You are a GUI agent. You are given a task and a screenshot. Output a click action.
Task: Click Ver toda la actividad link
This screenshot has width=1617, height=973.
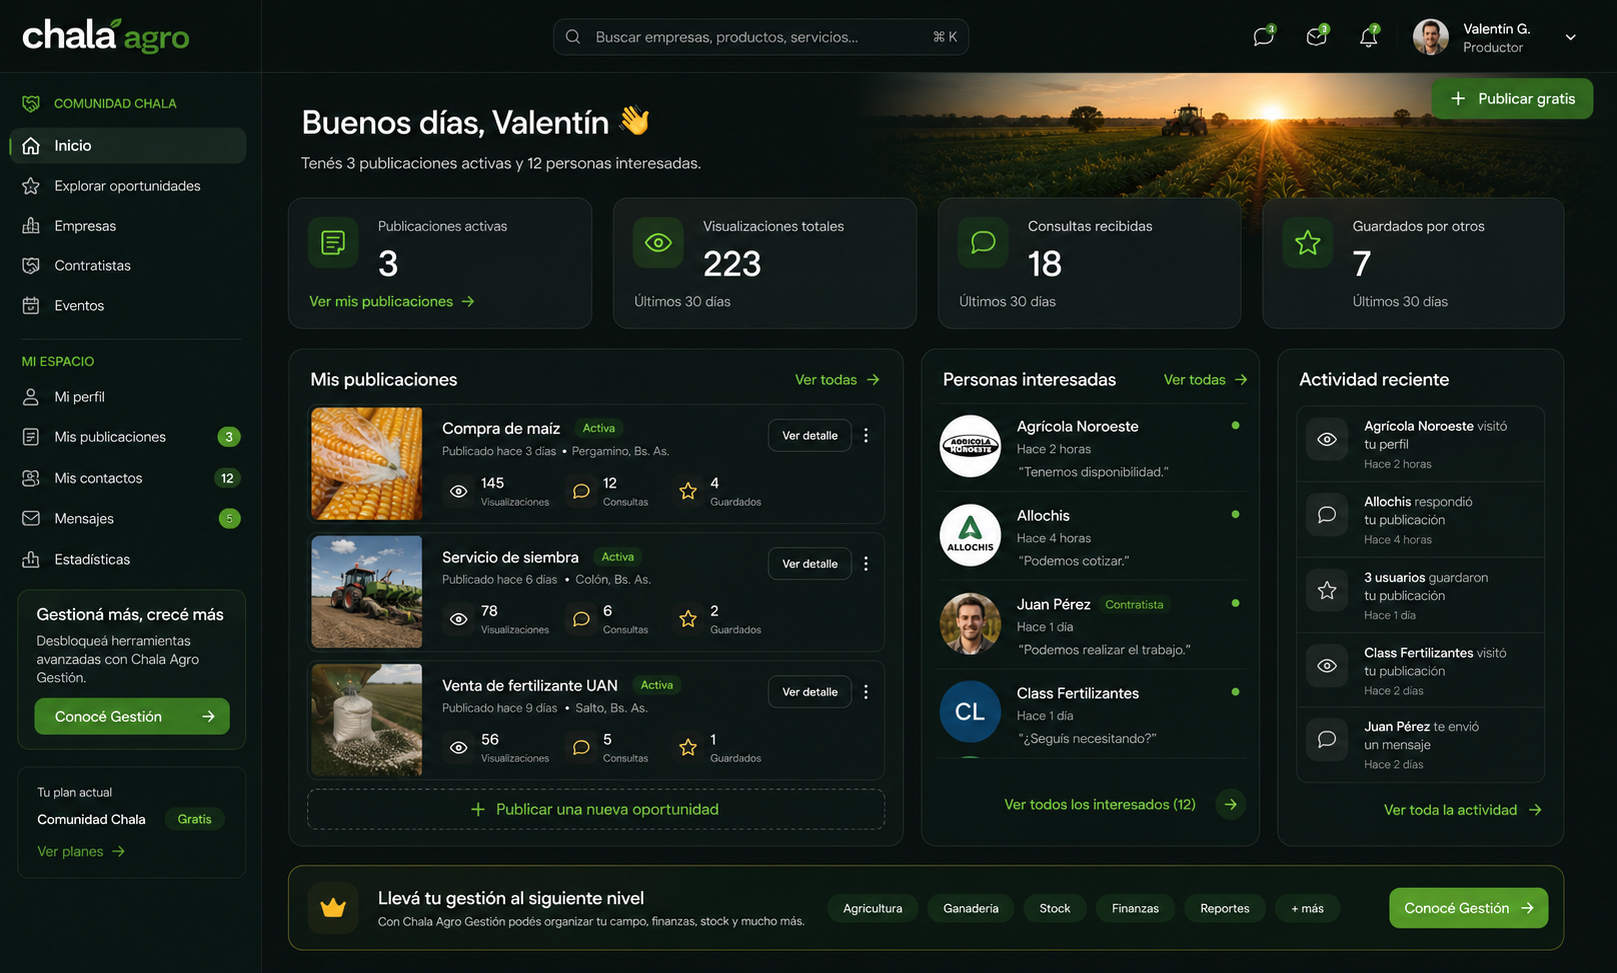pyautogui.click(x=1462, y=810)
